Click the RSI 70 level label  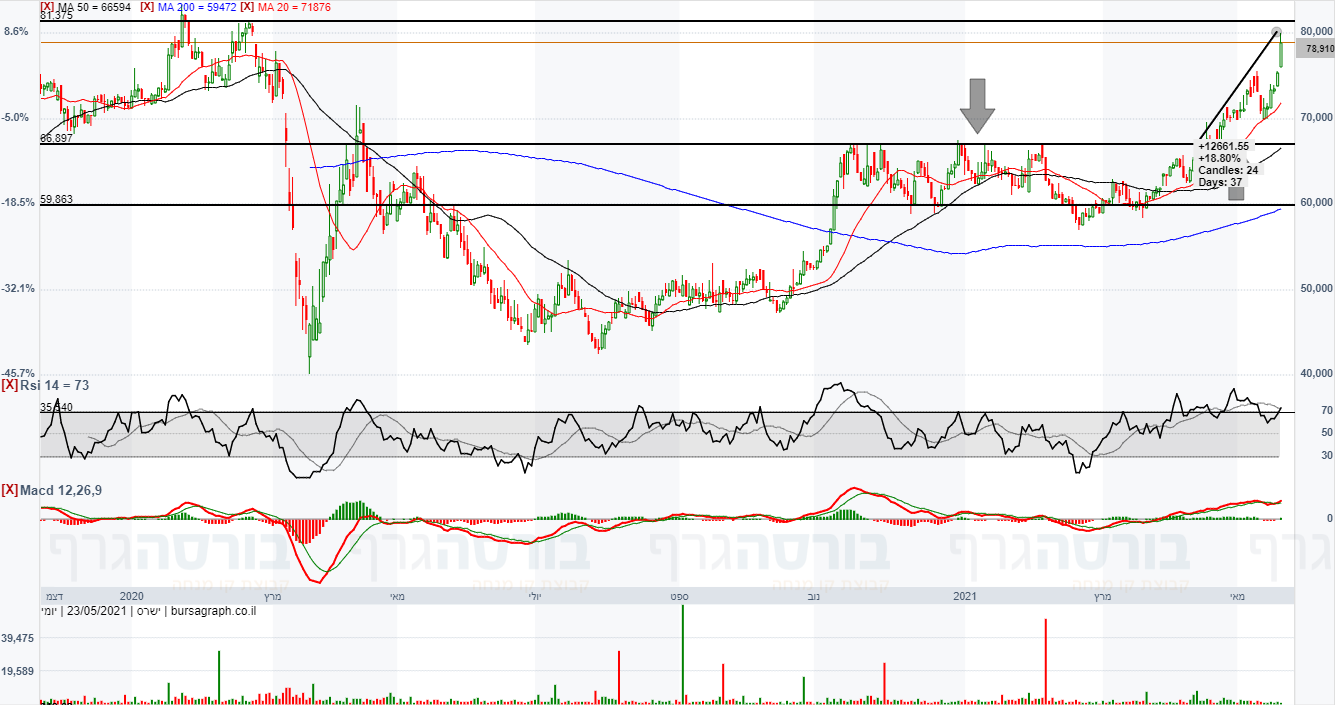point(1325,410)
